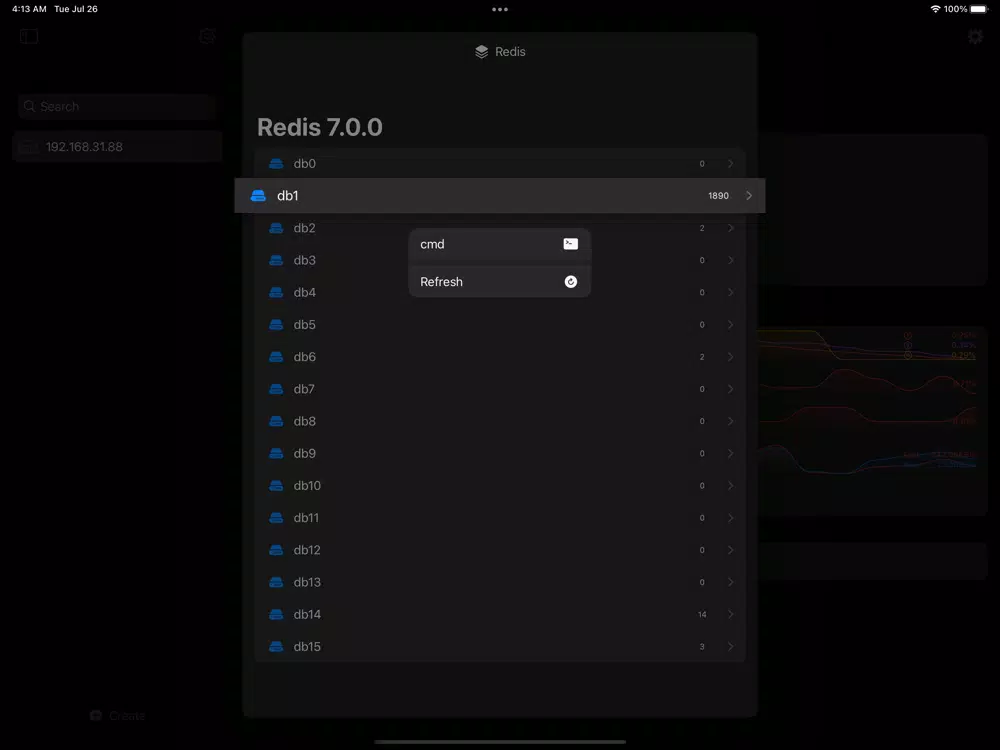Open db14 via its right chevron
1000x750 pixels.
[731, 615]
